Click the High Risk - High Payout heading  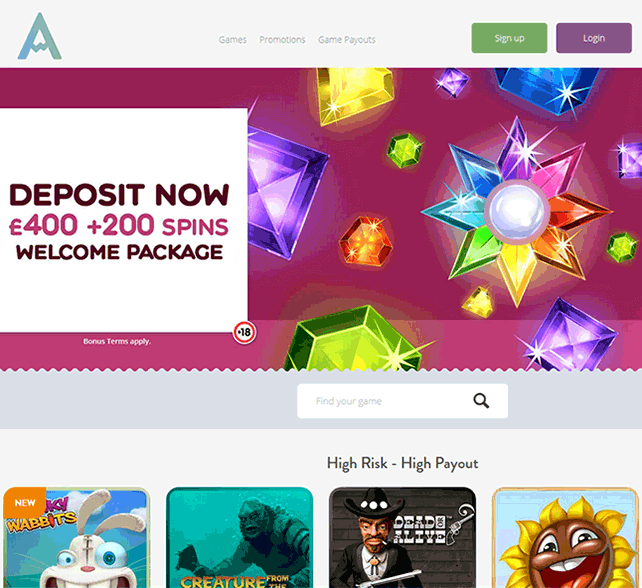(402, 463)
